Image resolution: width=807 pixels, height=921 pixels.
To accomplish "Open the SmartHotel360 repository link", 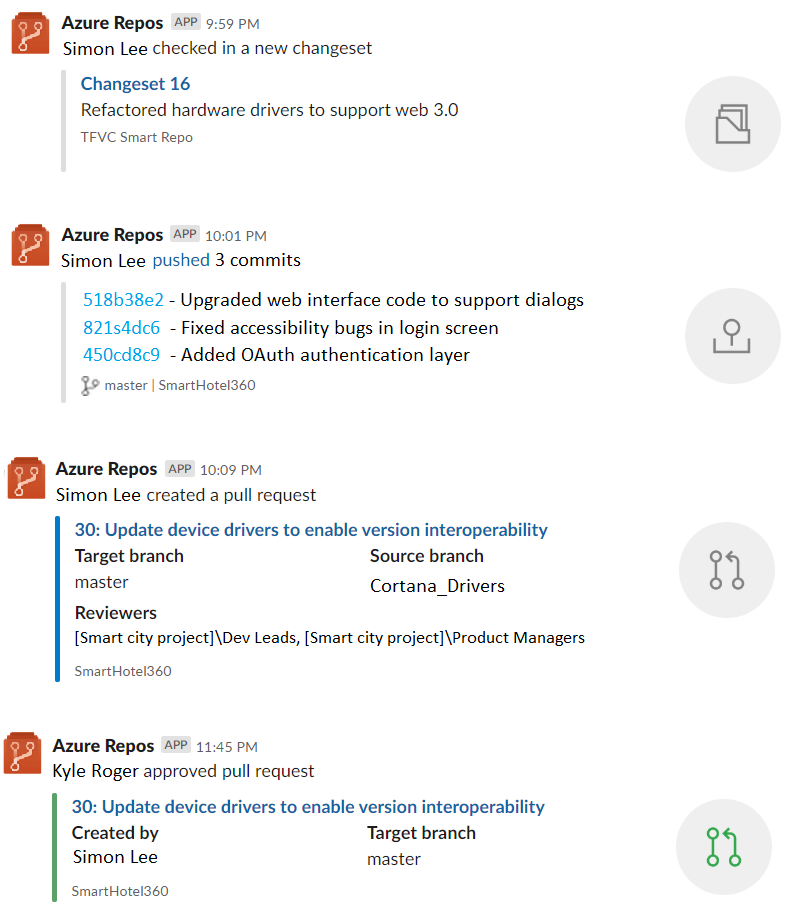I will pos(205,385).
